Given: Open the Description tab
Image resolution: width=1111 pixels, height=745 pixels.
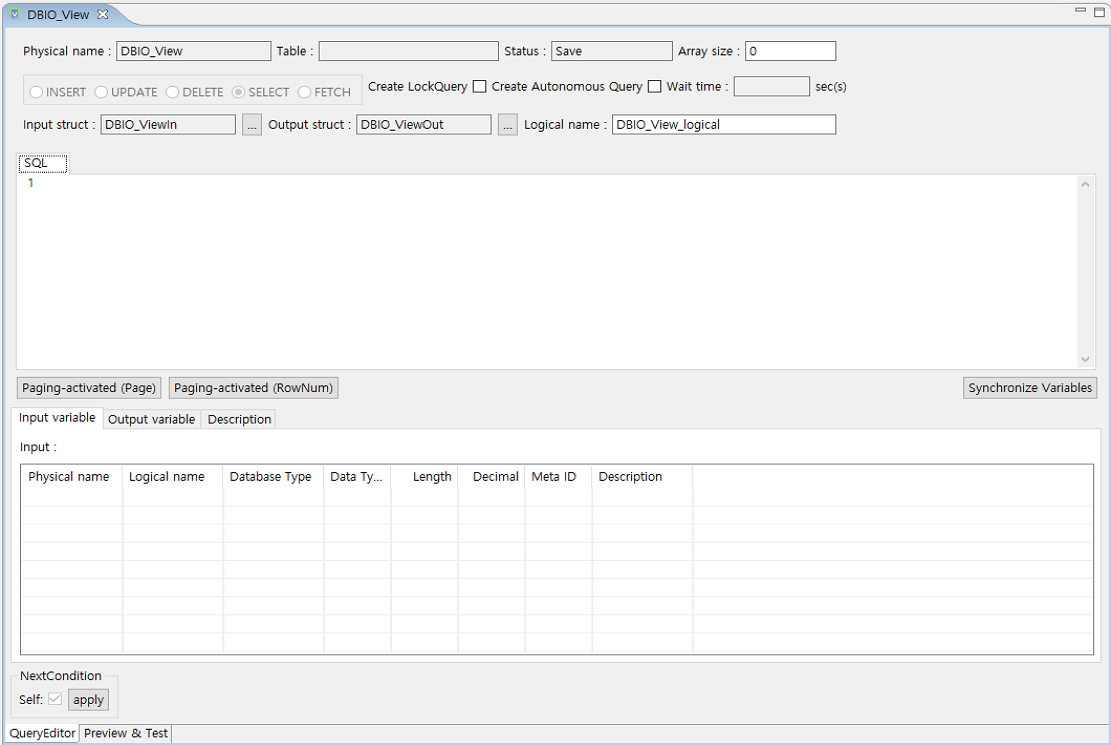Looking at the screenshot, I should tap(239, 419).
